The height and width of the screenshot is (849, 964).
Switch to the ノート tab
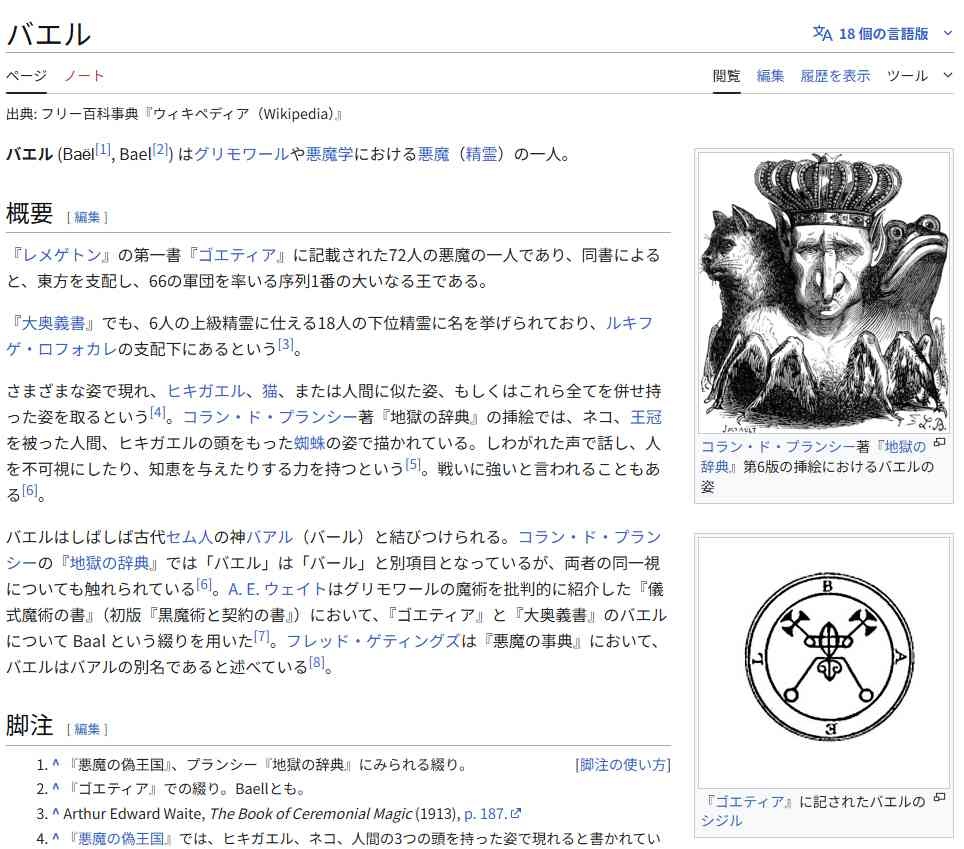tap(84, 76)
